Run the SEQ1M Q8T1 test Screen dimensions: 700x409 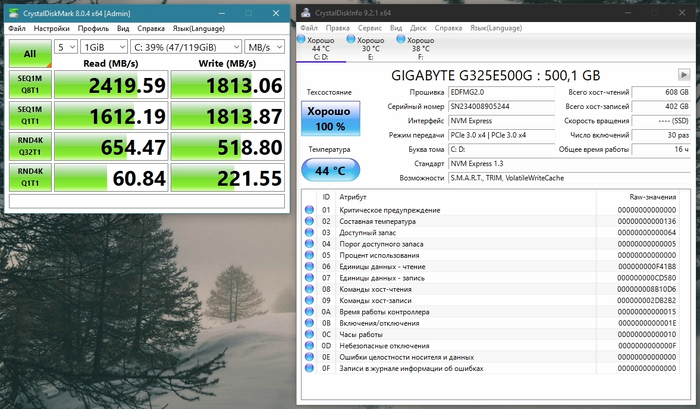click(30, 84)
